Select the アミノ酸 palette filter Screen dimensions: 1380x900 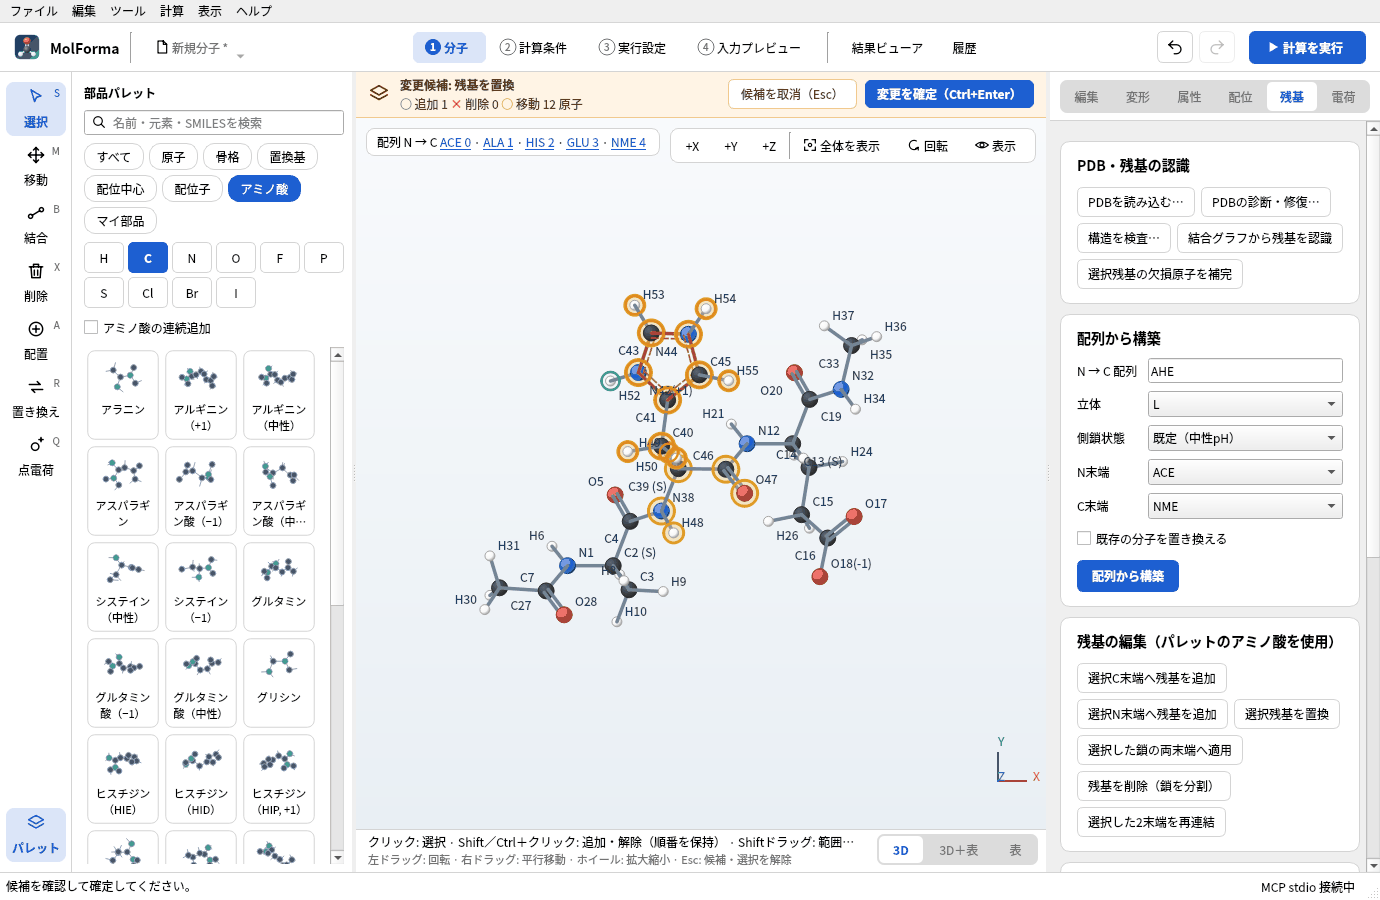[x=264, y=189]
